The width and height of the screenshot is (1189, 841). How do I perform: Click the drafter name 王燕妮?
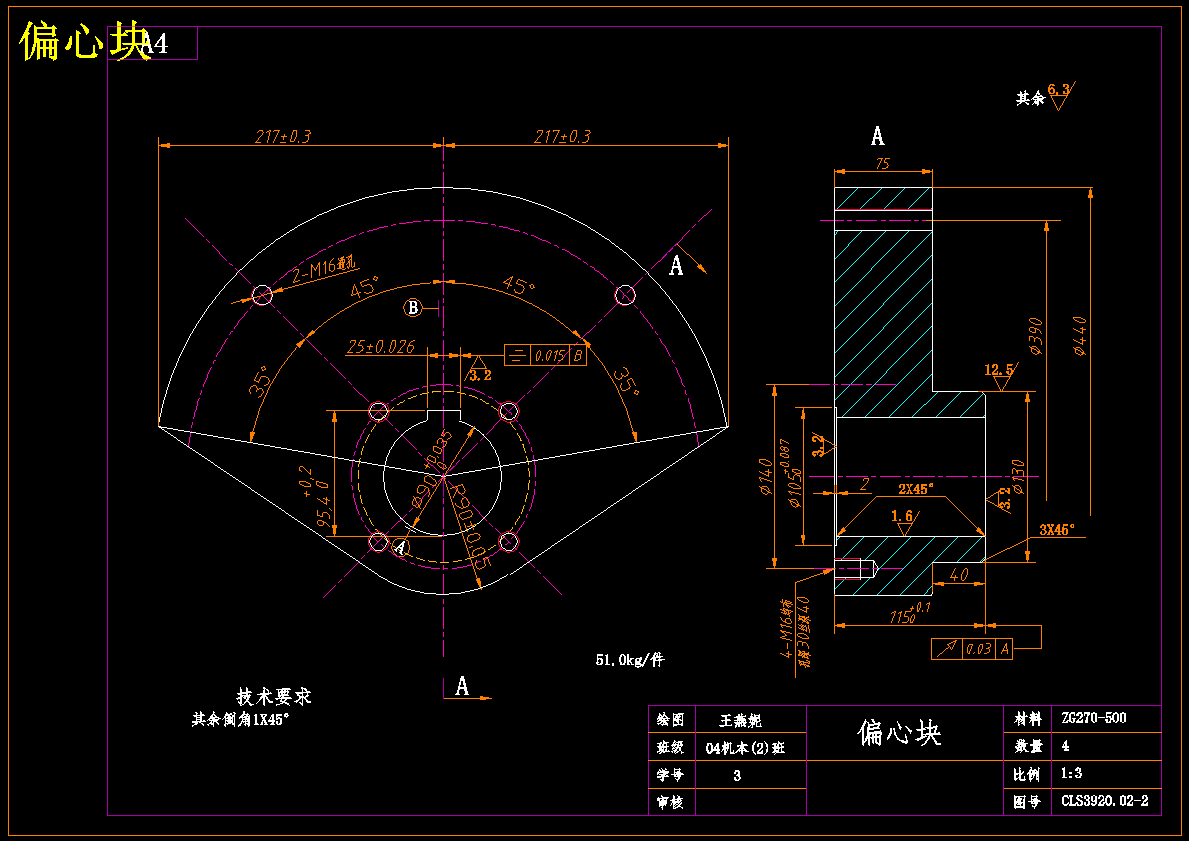(x=740, y=720)
